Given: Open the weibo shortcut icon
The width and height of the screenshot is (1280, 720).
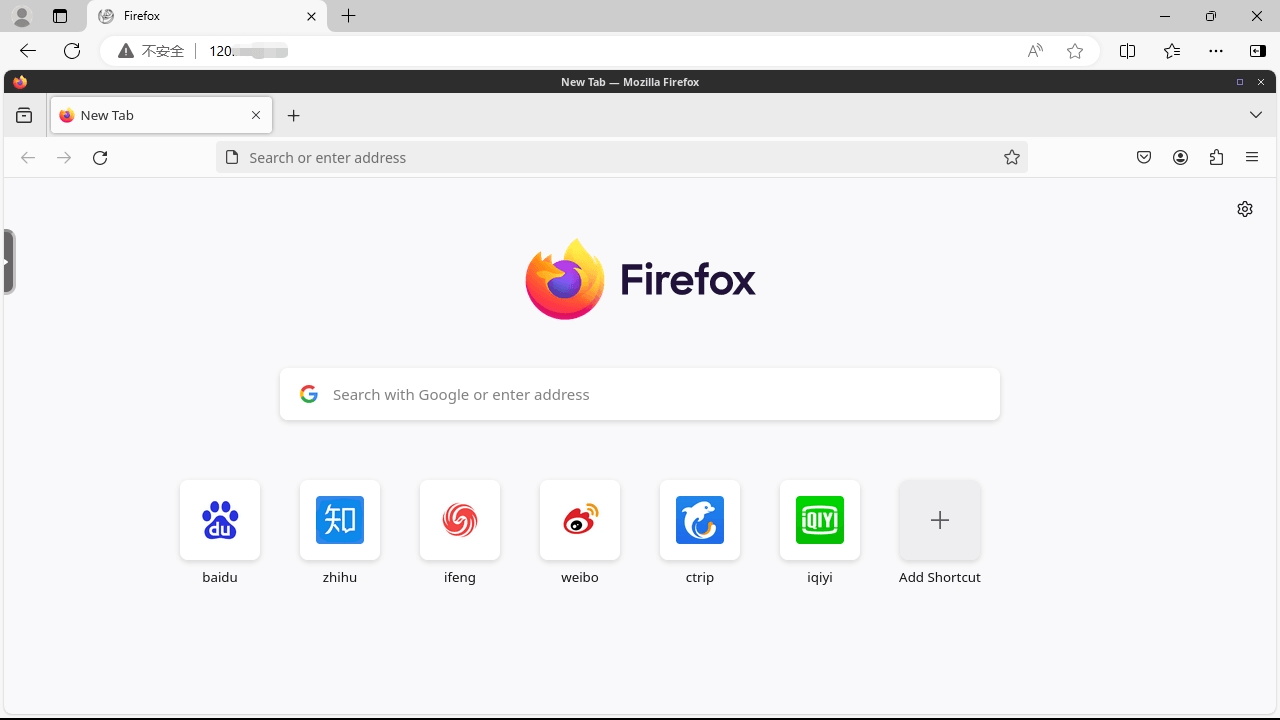Looking at the screenshot, I should [x=580, y=520].
